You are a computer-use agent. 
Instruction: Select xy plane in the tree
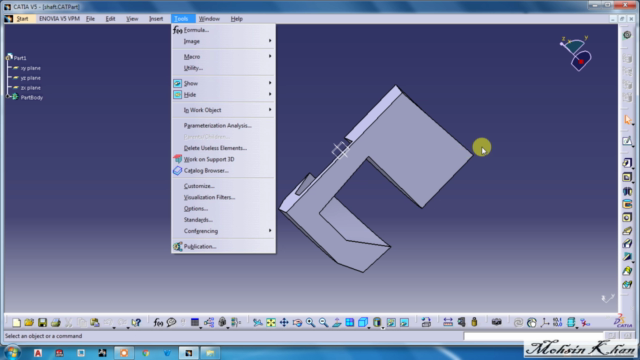[x=30, y=68]
